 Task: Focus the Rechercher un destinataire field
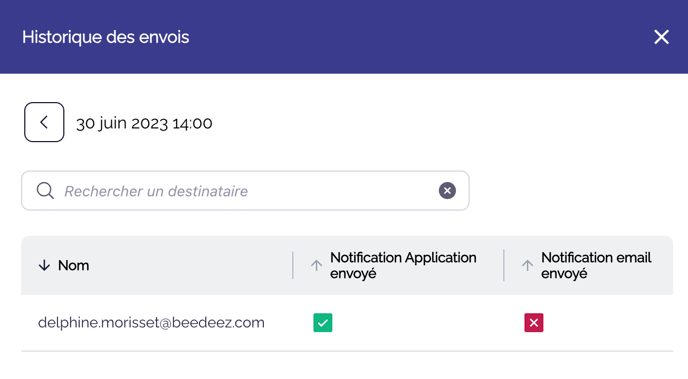click(245, 191)
